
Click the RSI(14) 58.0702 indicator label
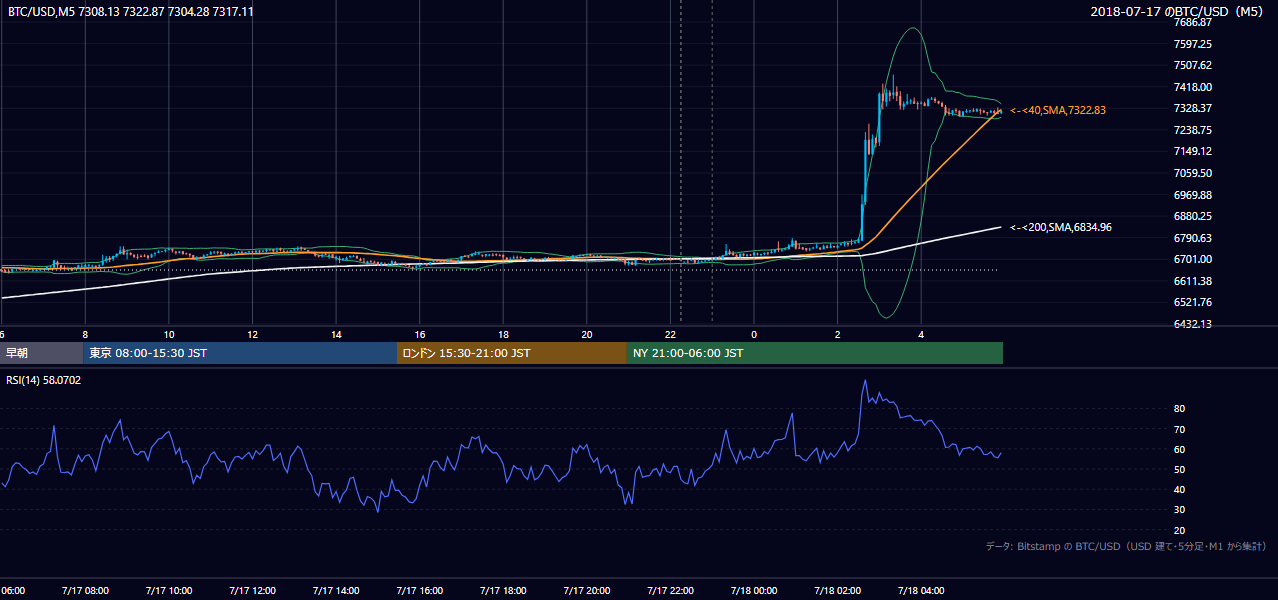coord(45,380)
